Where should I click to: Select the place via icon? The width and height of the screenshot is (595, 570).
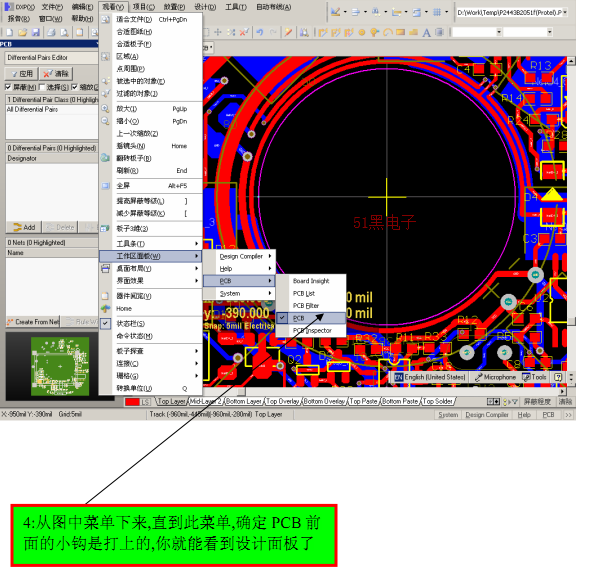tap(375, 33)
